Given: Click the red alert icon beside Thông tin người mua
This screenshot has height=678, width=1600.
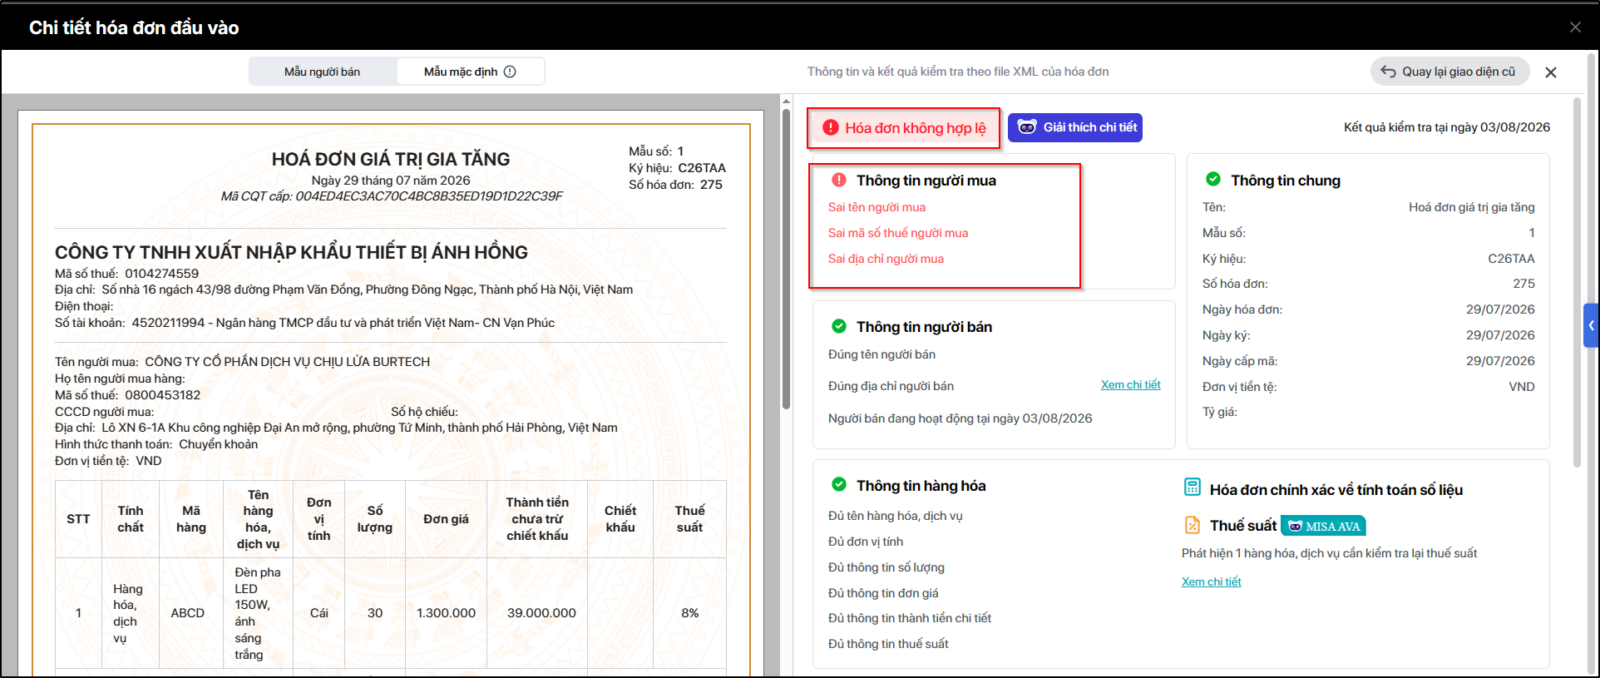Looking at the screenshot, I should 839,180.
